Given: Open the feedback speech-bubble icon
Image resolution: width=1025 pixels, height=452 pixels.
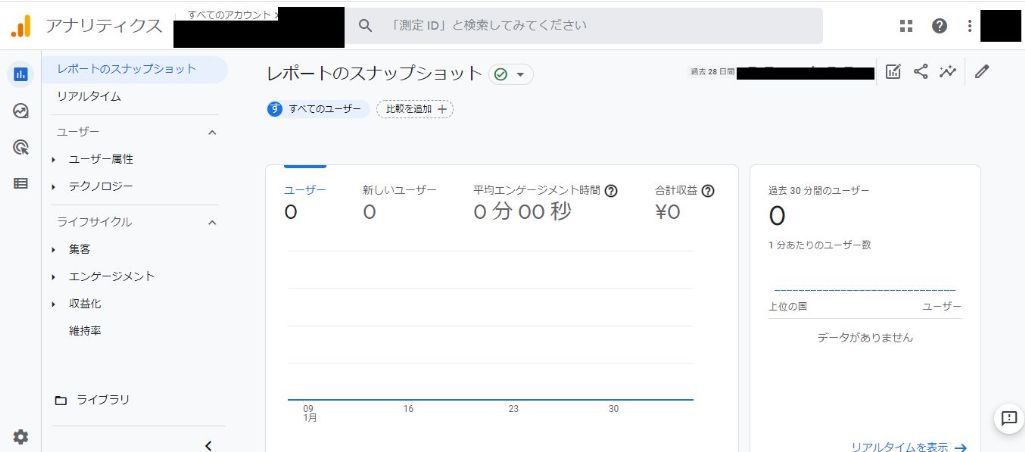Looking at the screenshot, I should coord(1009,418).
